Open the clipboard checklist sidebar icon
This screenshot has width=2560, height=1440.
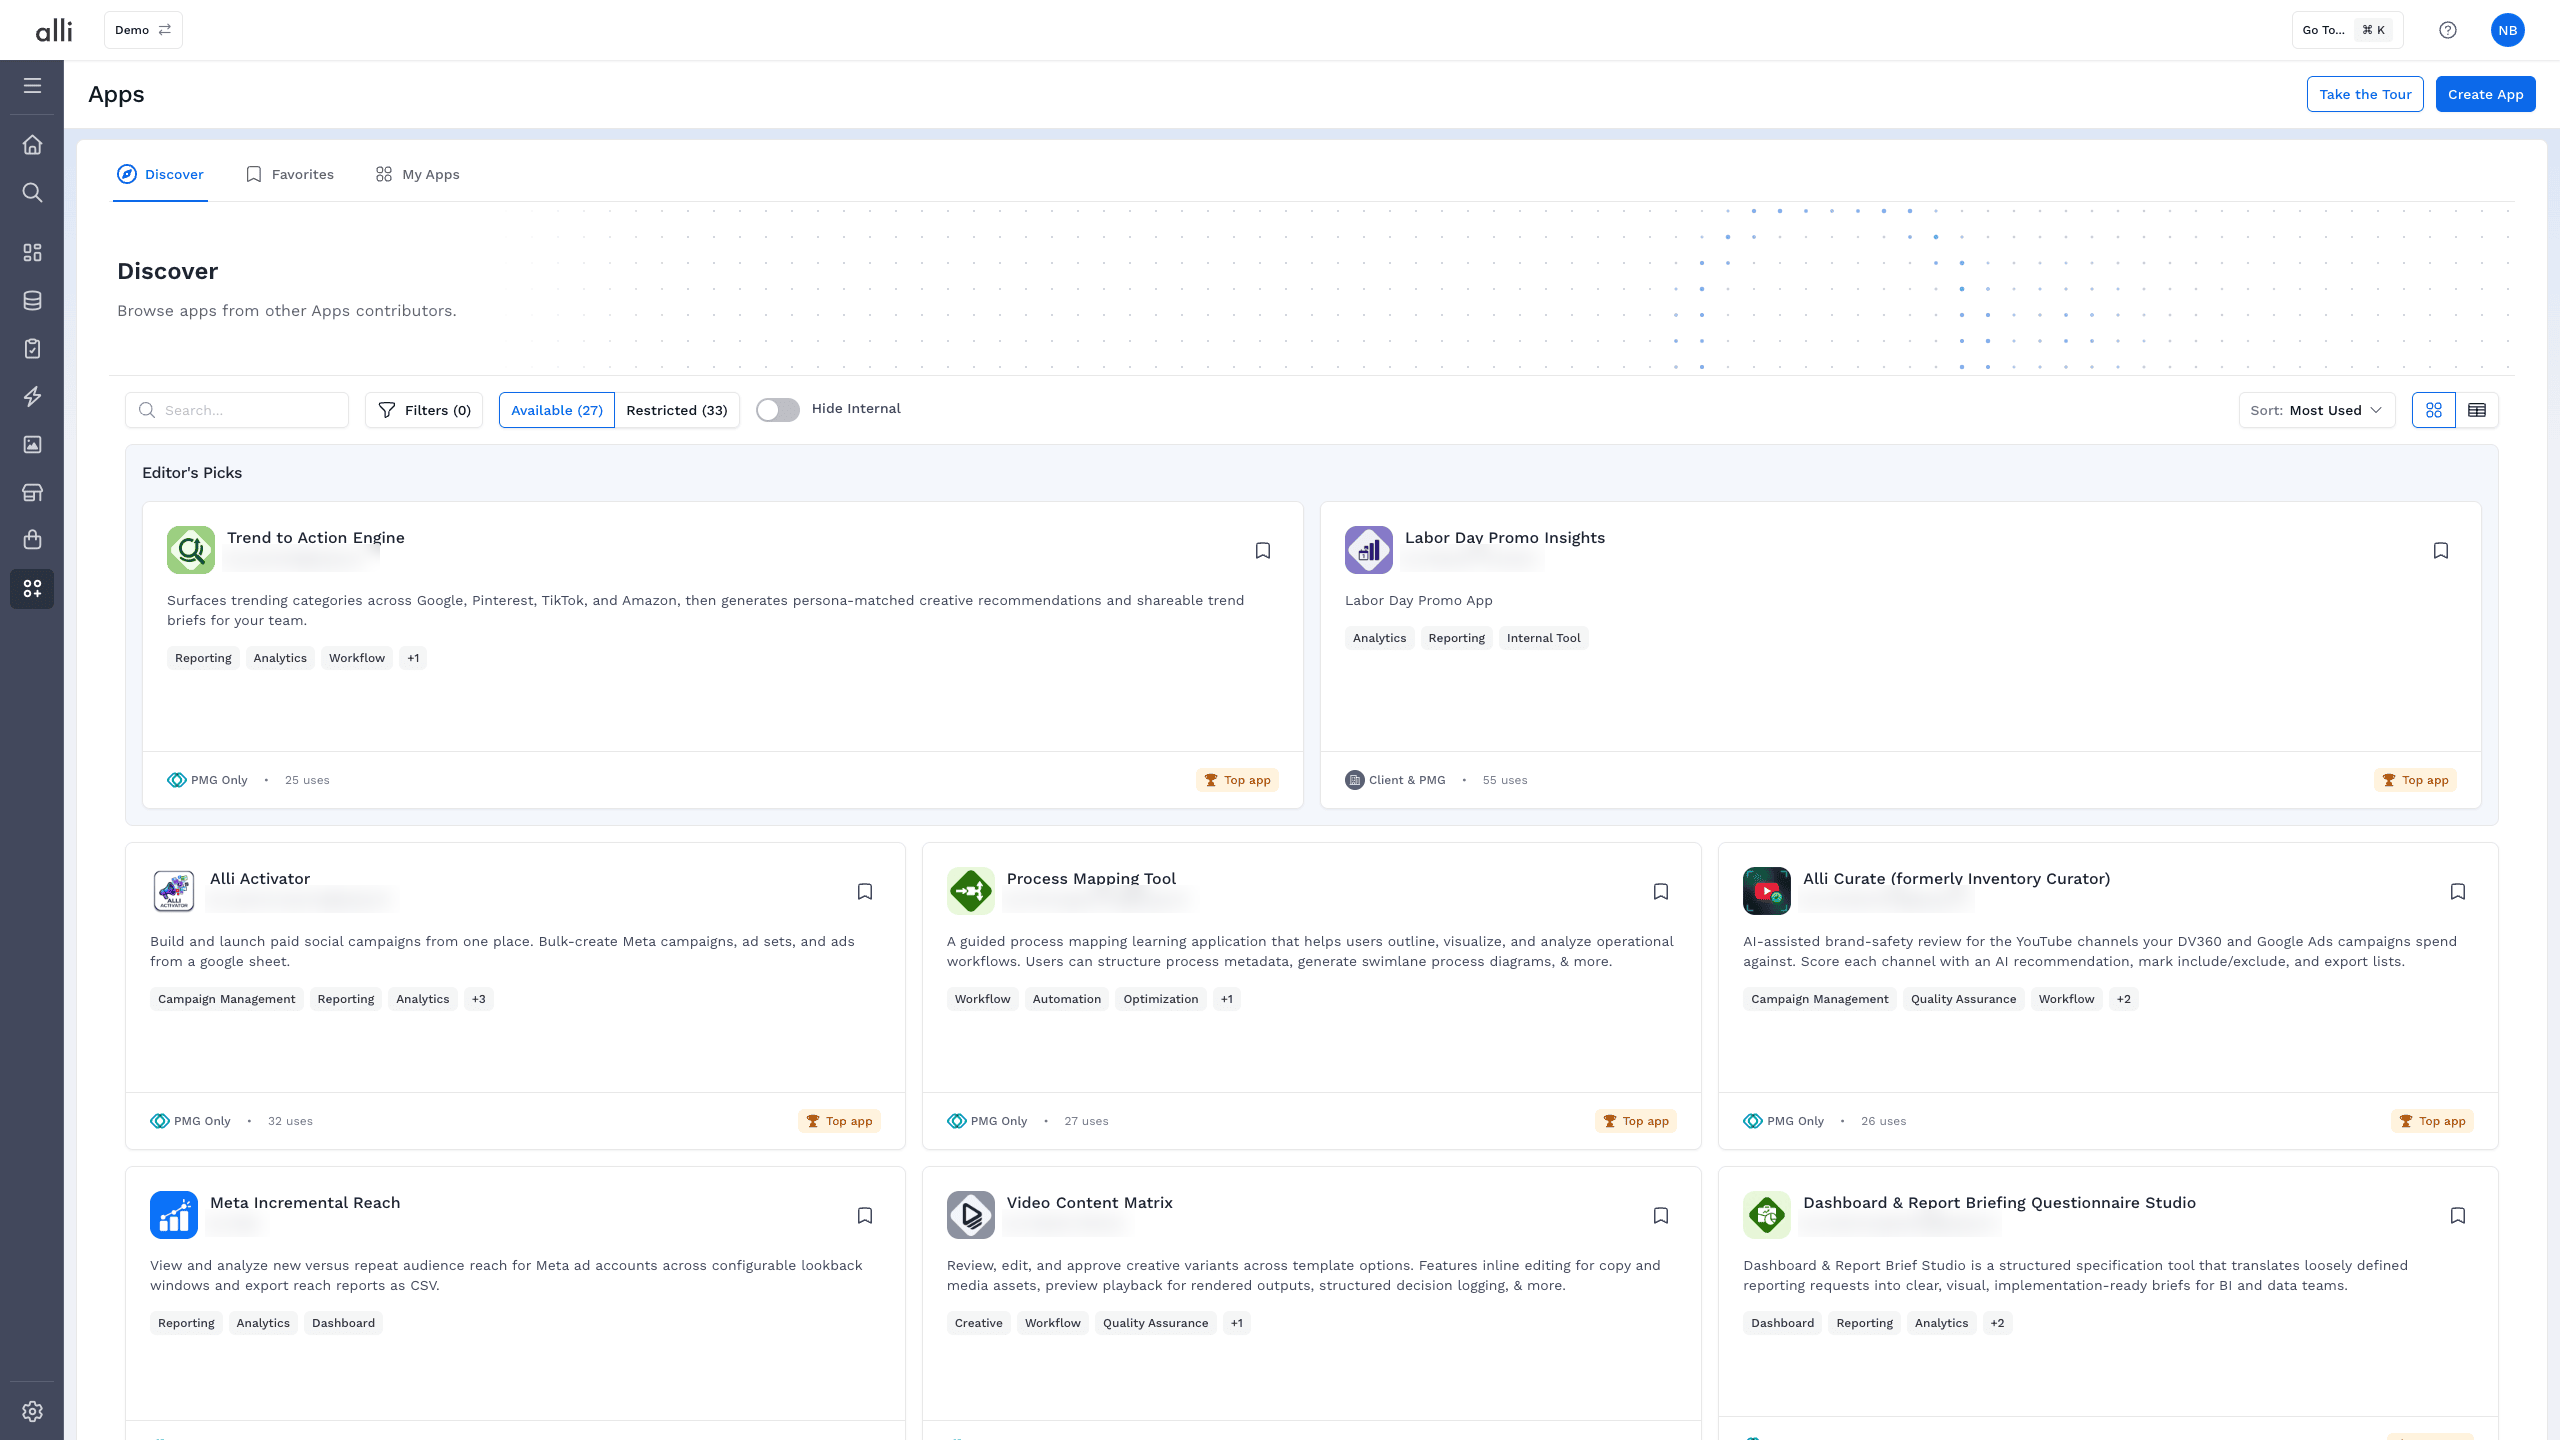(x=32, y=349)
